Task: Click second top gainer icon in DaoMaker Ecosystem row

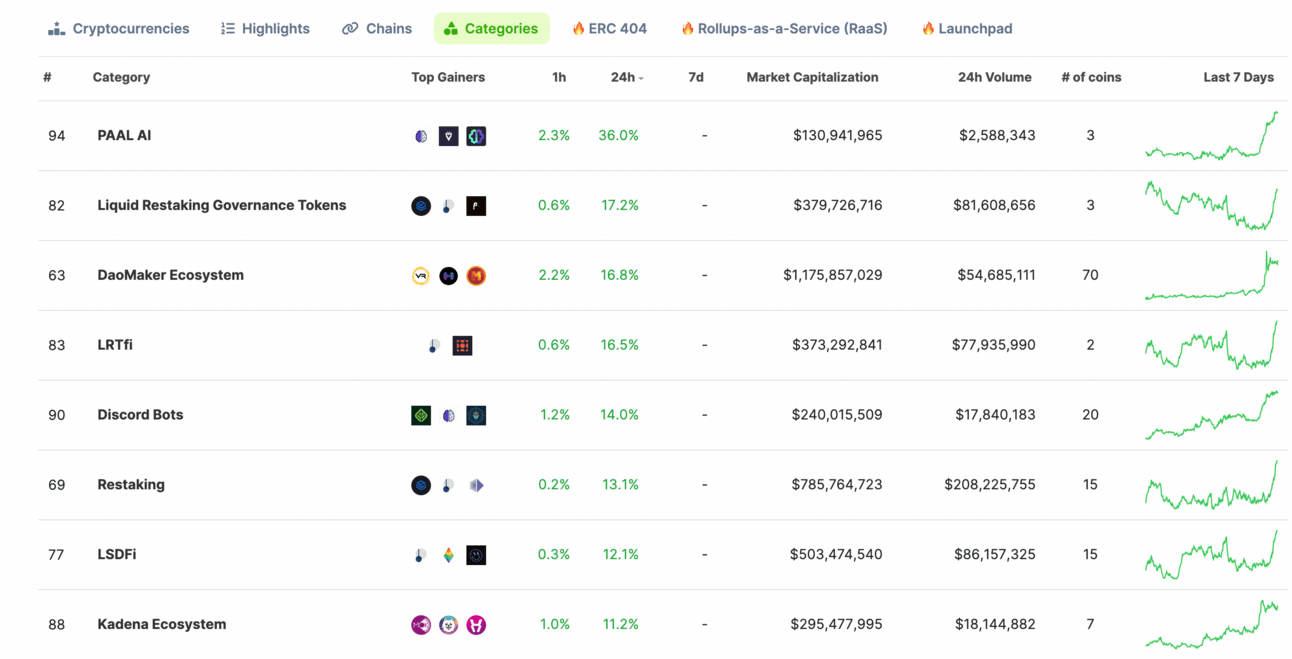Action: pos(449,276)
